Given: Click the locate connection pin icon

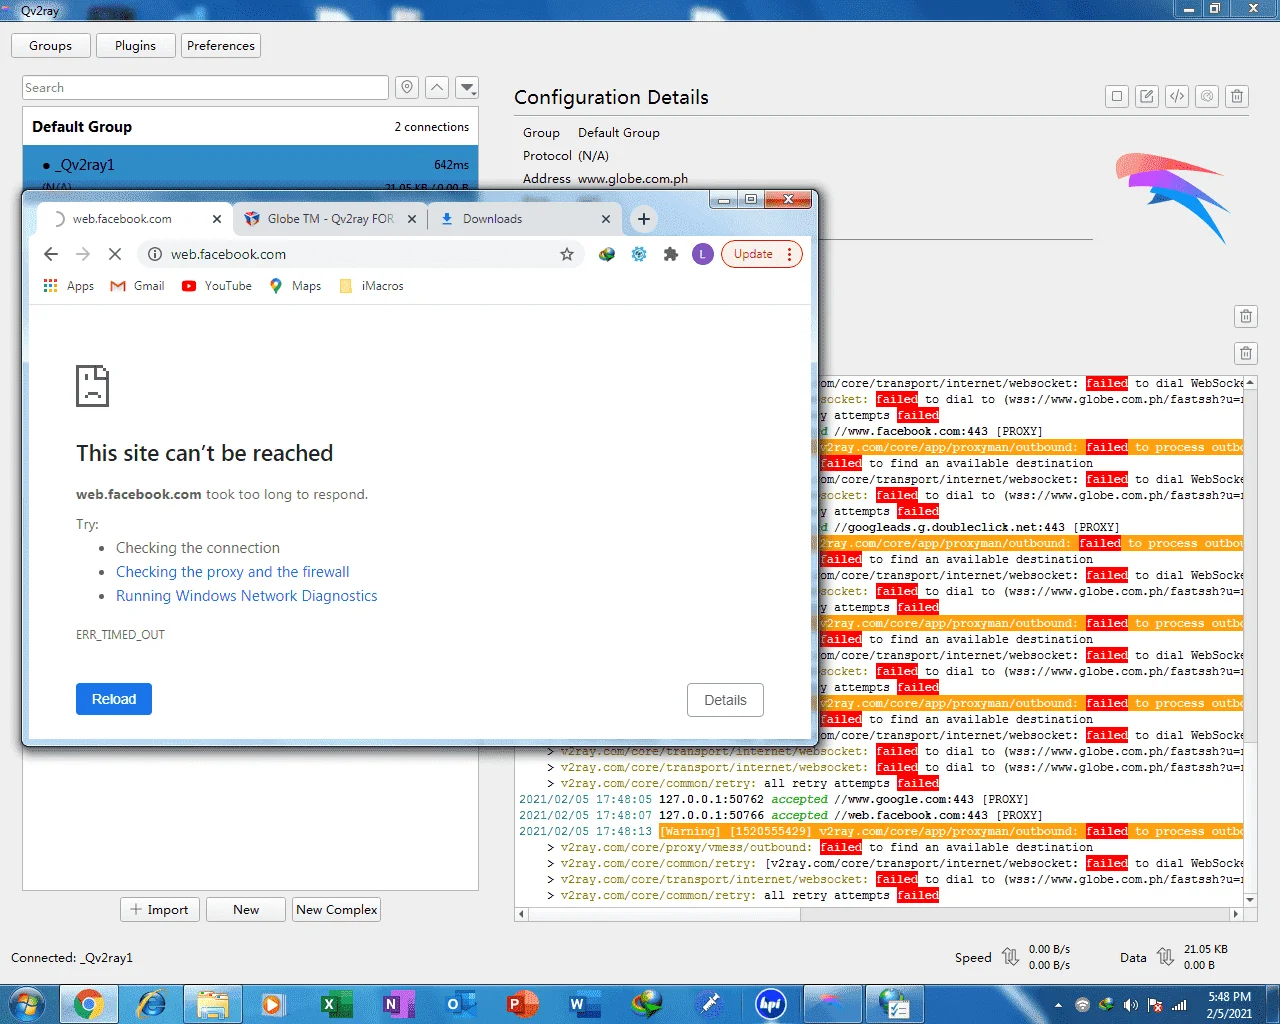Looking at the screenshot, I should pos(407,88).
